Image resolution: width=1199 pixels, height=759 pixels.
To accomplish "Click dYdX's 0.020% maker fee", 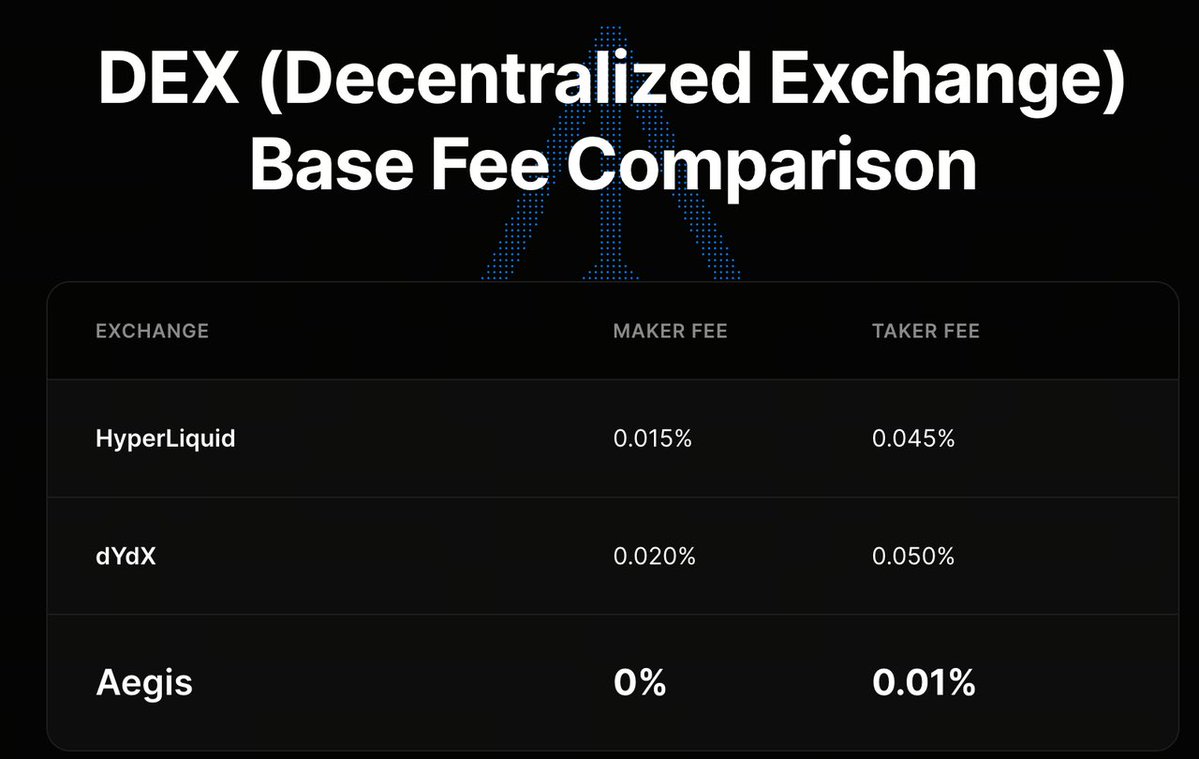I will click(x=654, y=556).
